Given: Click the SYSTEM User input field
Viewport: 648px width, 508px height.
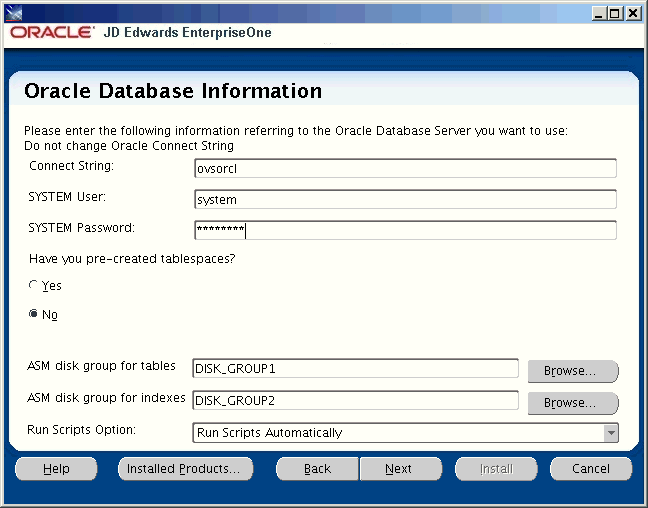Looking at the screenshot, I should click(405, 199).
